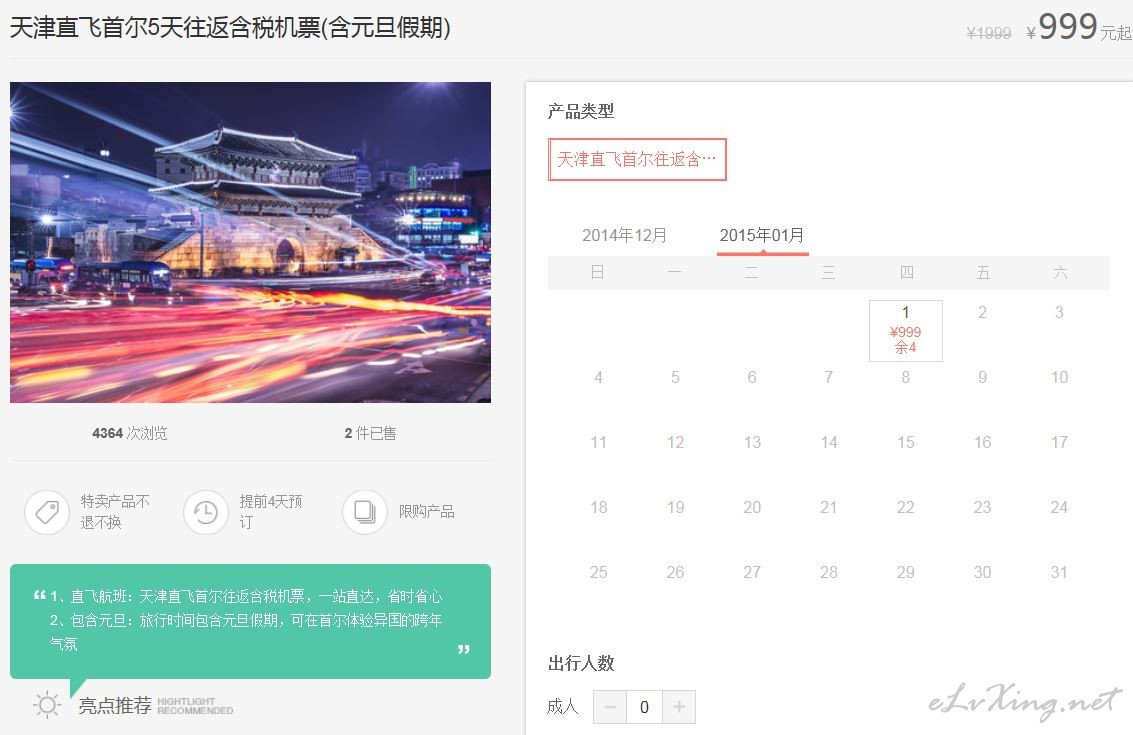Click the price tag icon for non-refundable special
Image resolution: width=1133 pixels, height=735 pixels.
pyautogui.click(x=47, y=512)
